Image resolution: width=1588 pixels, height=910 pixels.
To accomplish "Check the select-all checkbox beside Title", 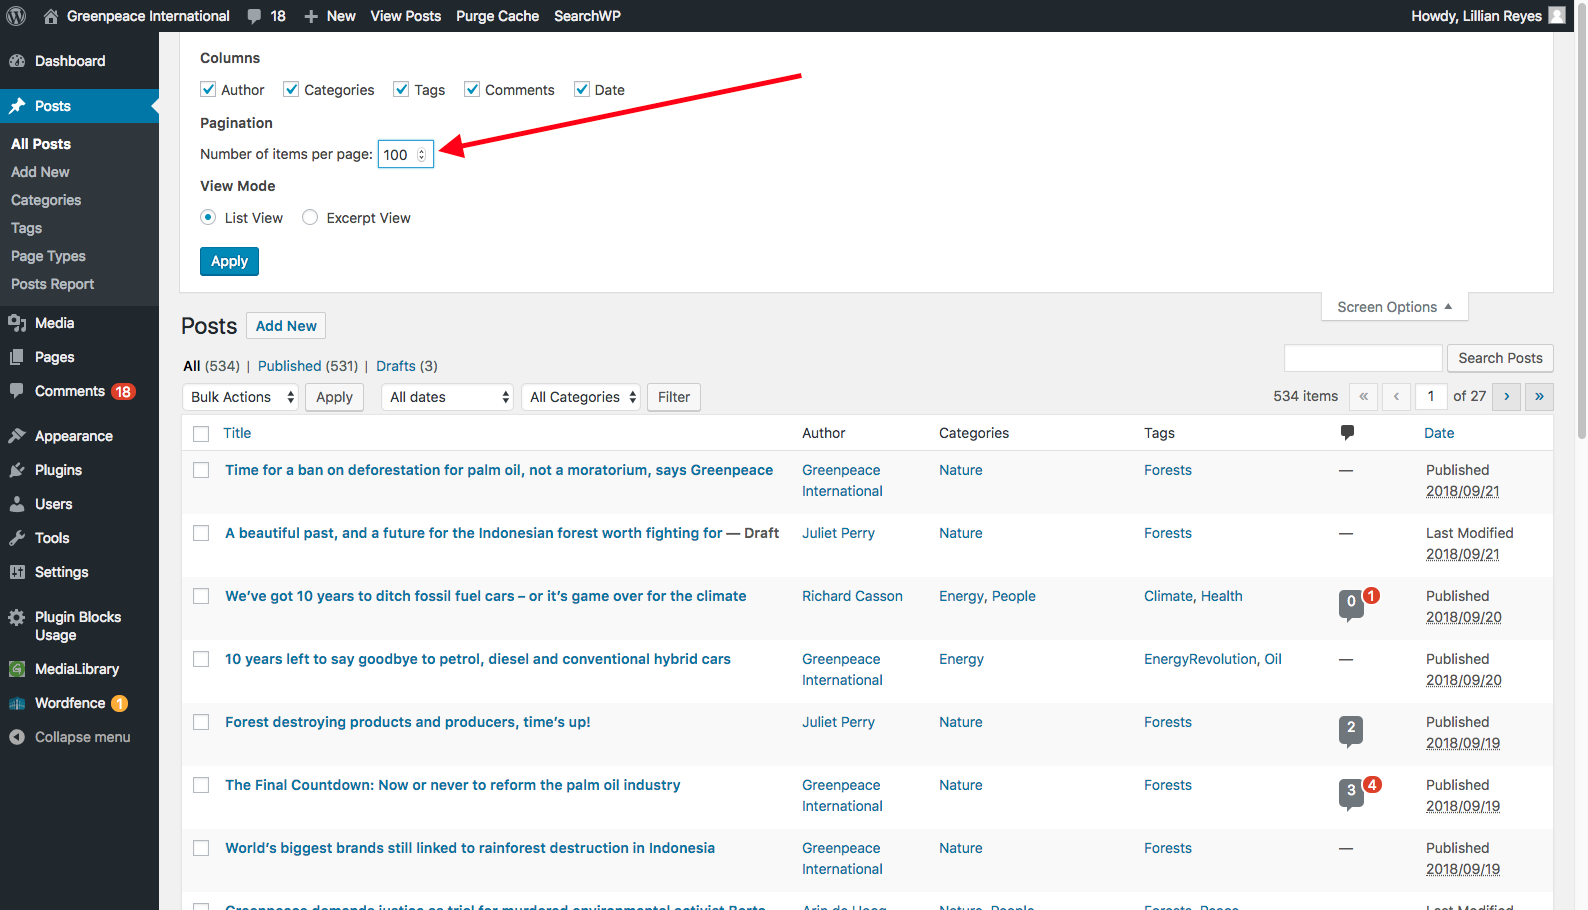I will pyautogui.click(x=201, y=434).
